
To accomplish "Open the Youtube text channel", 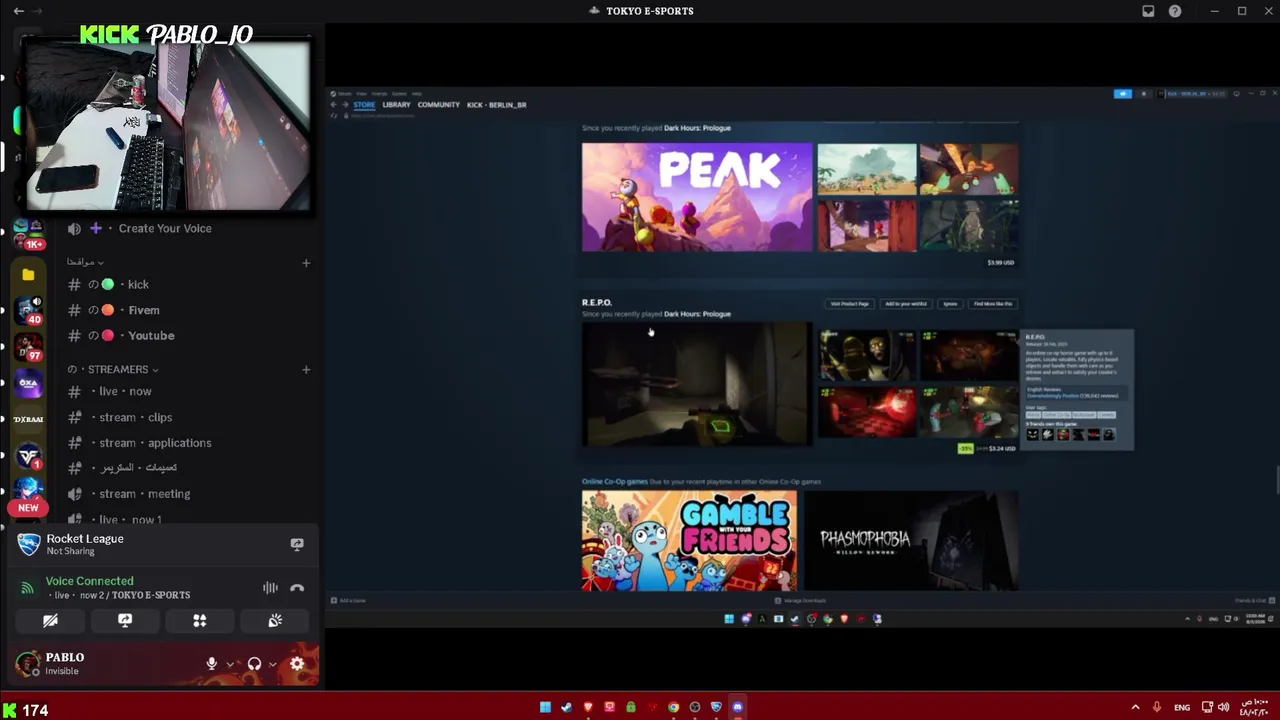I will 151,336.
